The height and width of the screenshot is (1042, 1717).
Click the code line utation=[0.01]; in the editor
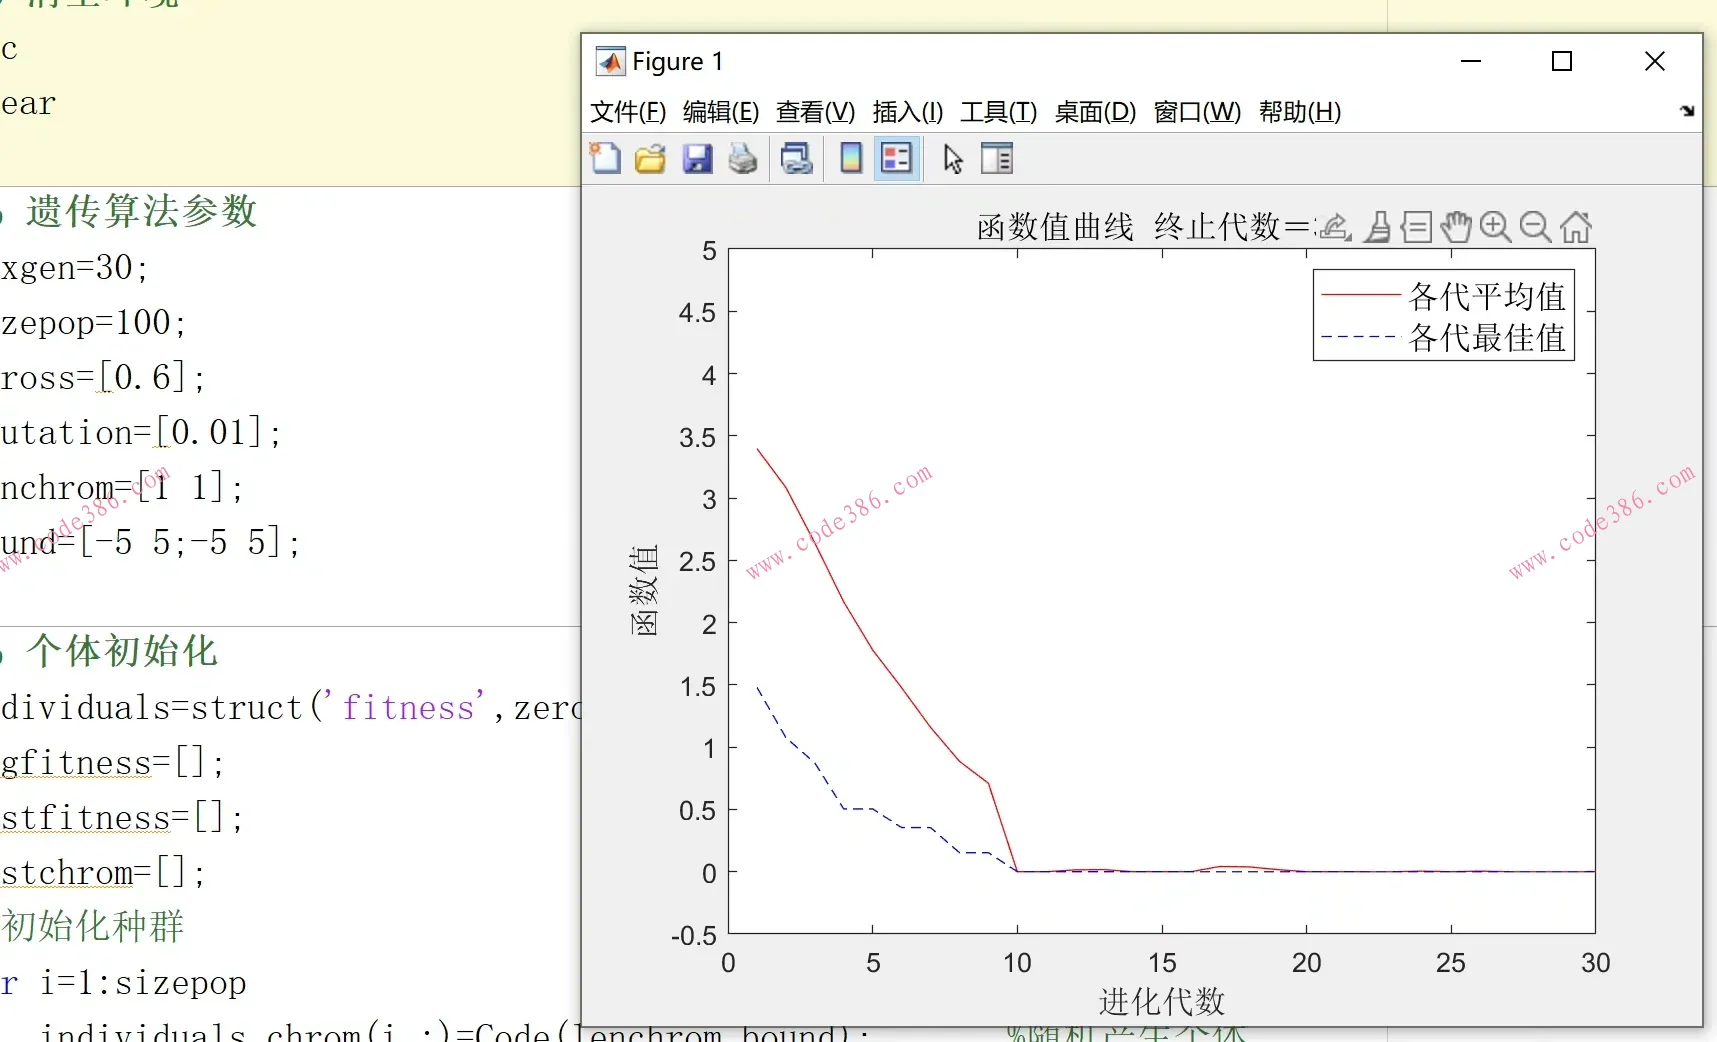click(x=141, y=433)
